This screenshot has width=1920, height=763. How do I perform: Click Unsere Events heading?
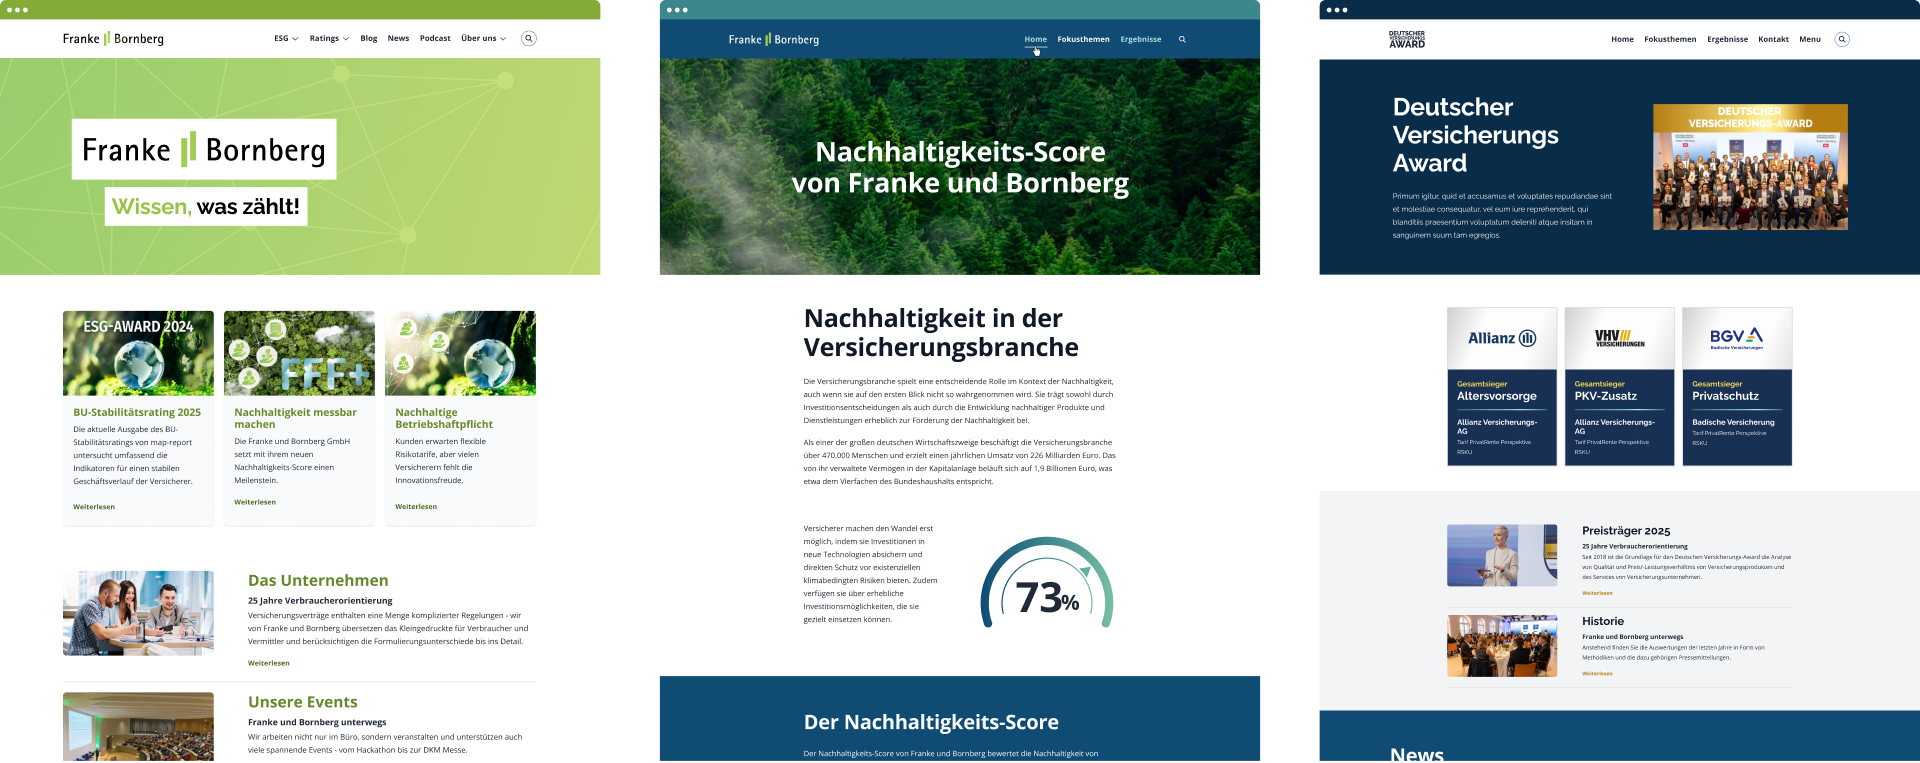pos(303,702)
